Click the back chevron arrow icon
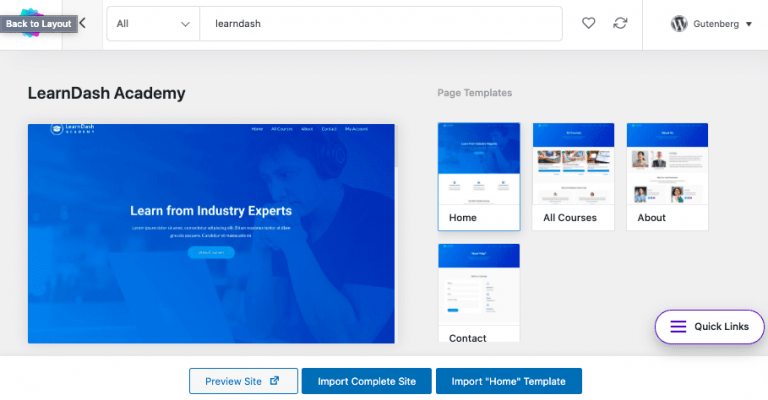768x400 pixels. [83, 23]
